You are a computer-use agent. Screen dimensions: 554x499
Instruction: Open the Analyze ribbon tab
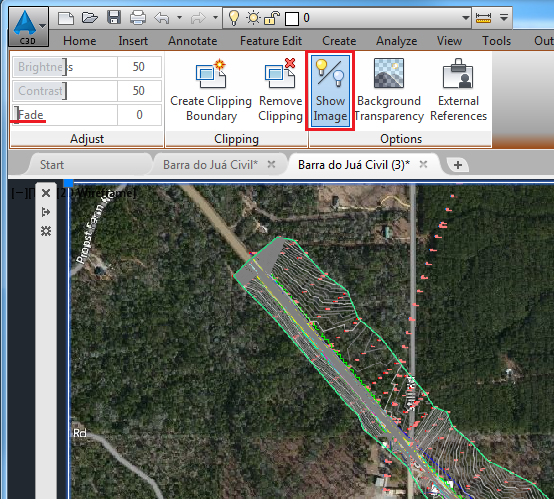pos(396,41)
